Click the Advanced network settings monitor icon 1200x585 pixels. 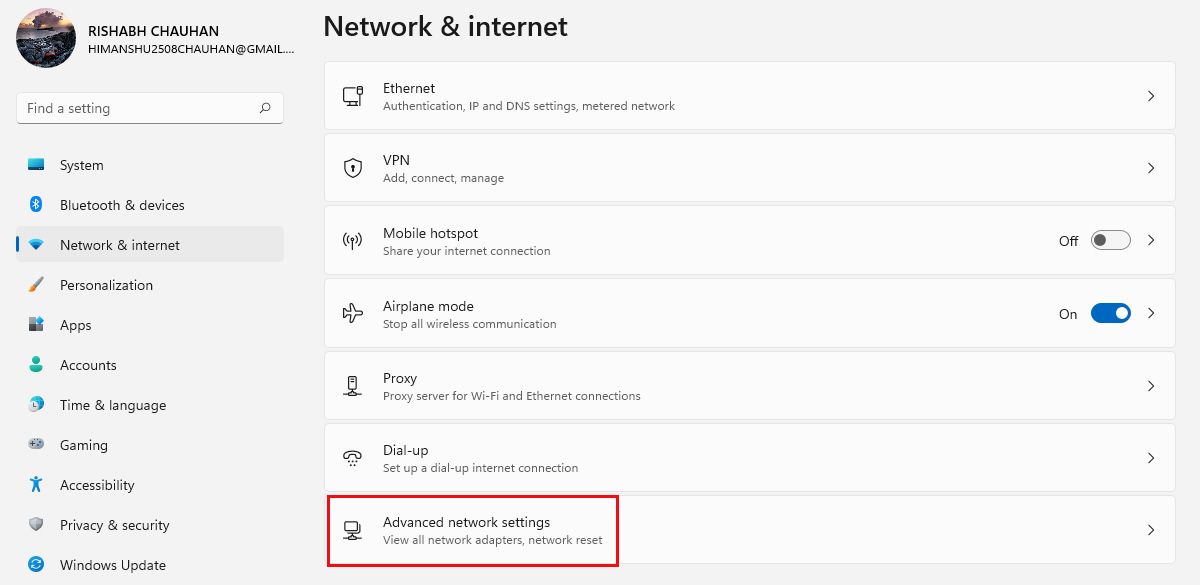click(353, 529)
